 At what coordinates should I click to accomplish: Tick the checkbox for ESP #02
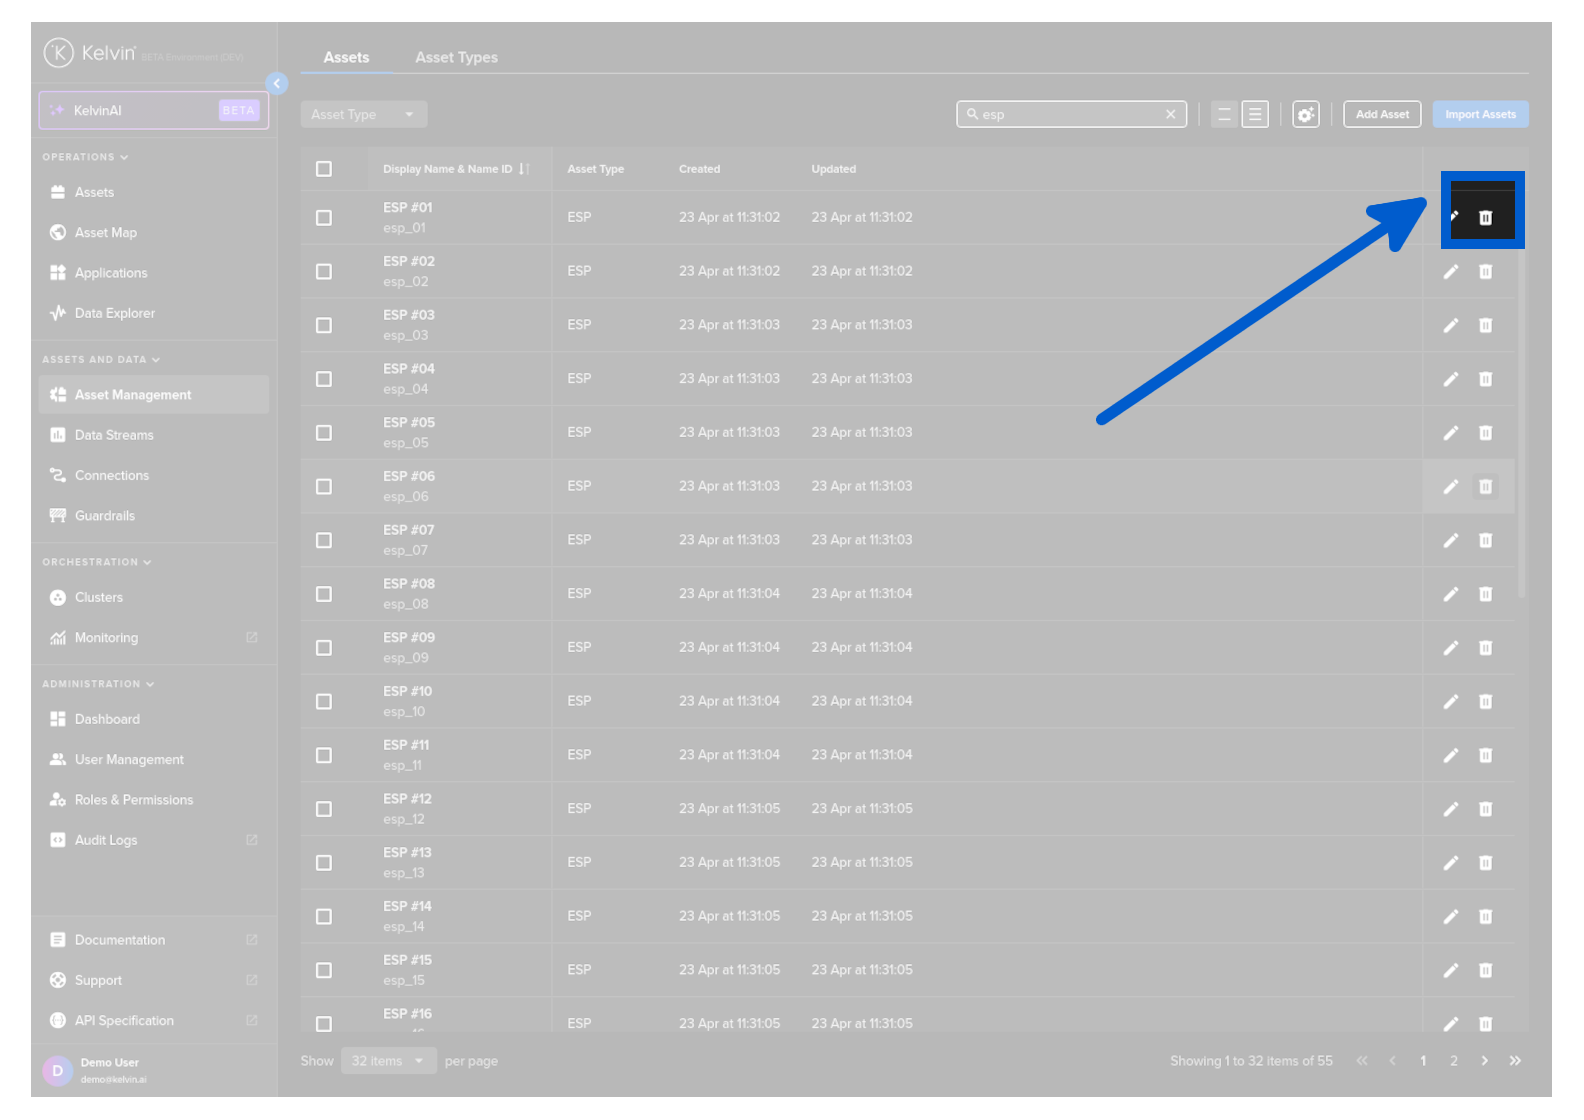(324, 272)
